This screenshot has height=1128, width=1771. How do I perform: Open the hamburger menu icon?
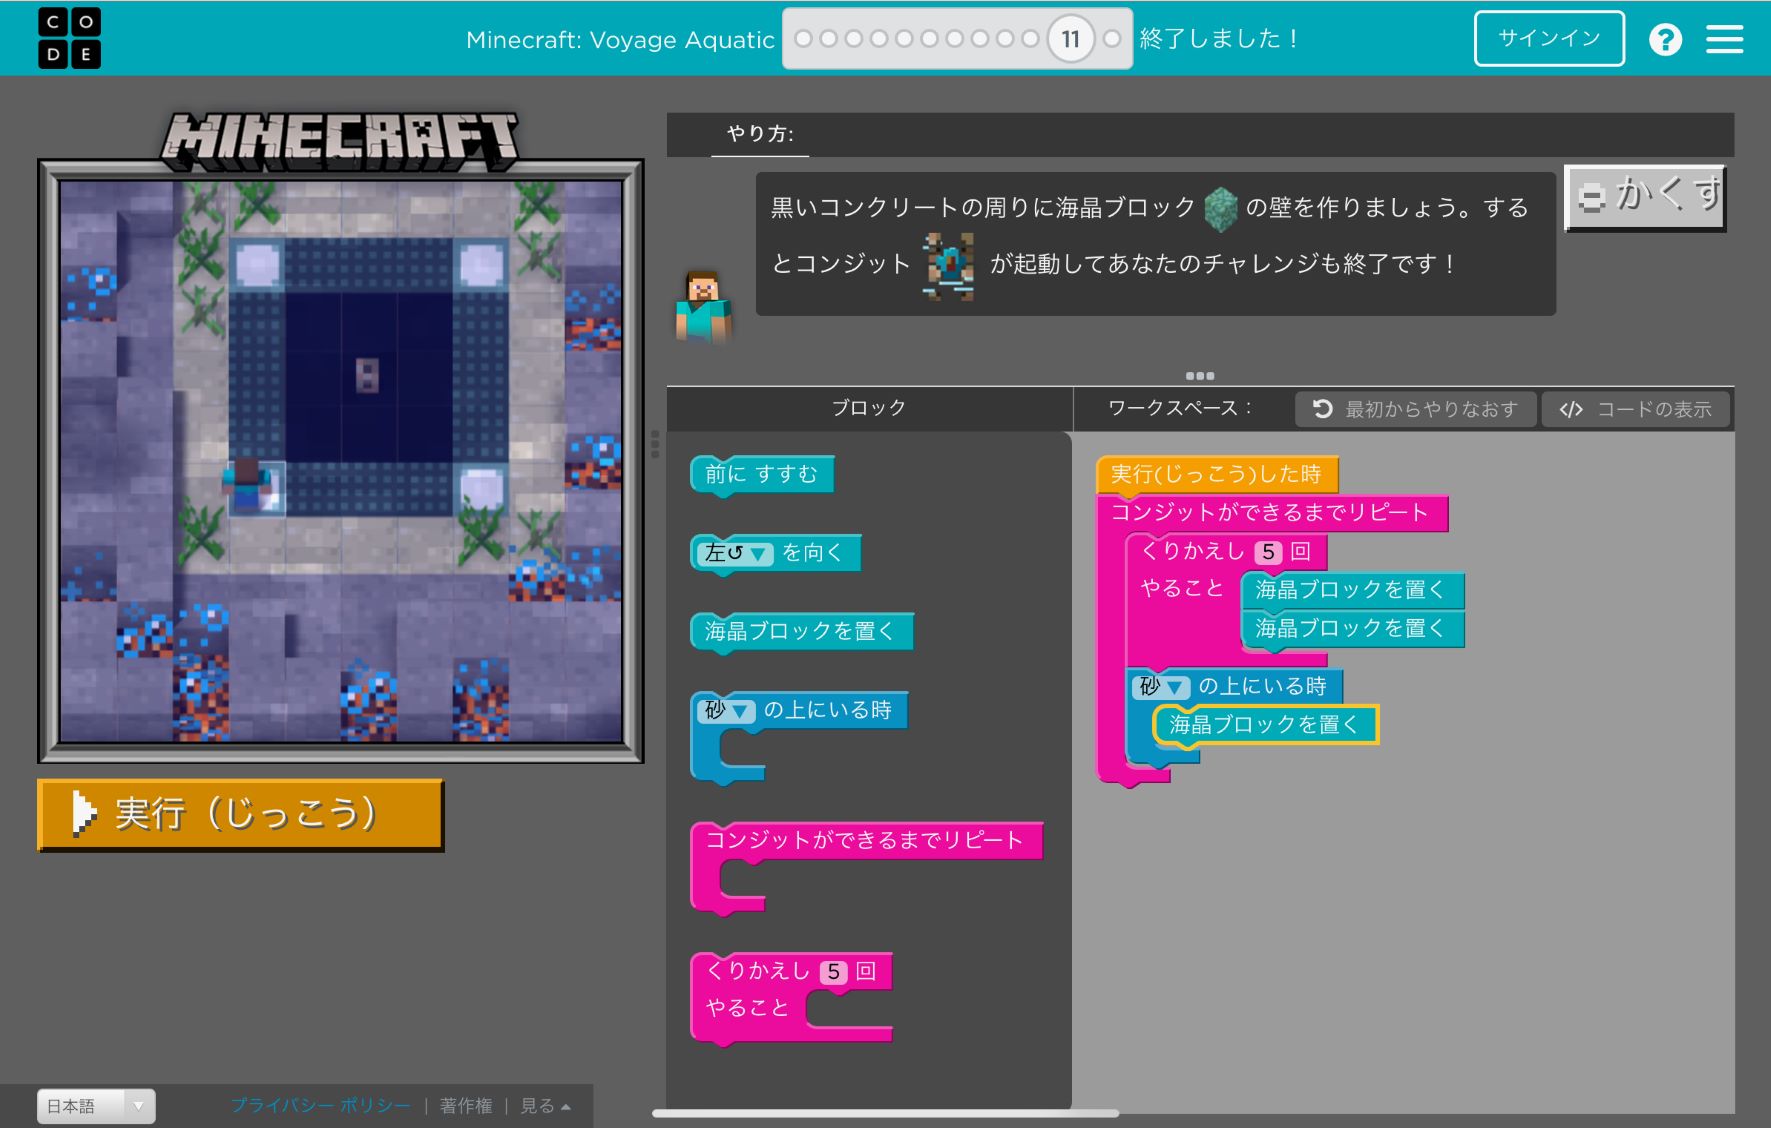tap(1724, 39)
